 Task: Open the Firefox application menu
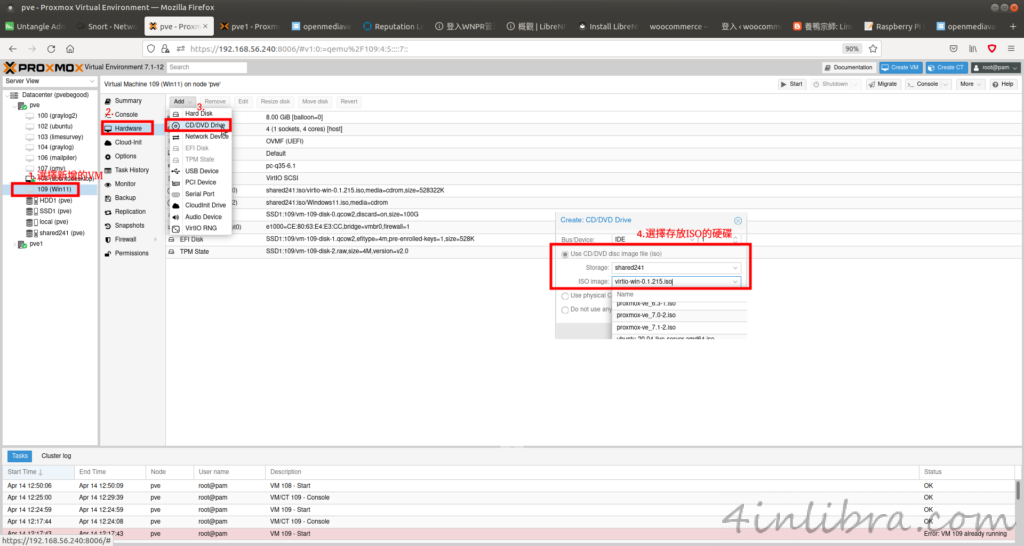[x=1011, y=48]
